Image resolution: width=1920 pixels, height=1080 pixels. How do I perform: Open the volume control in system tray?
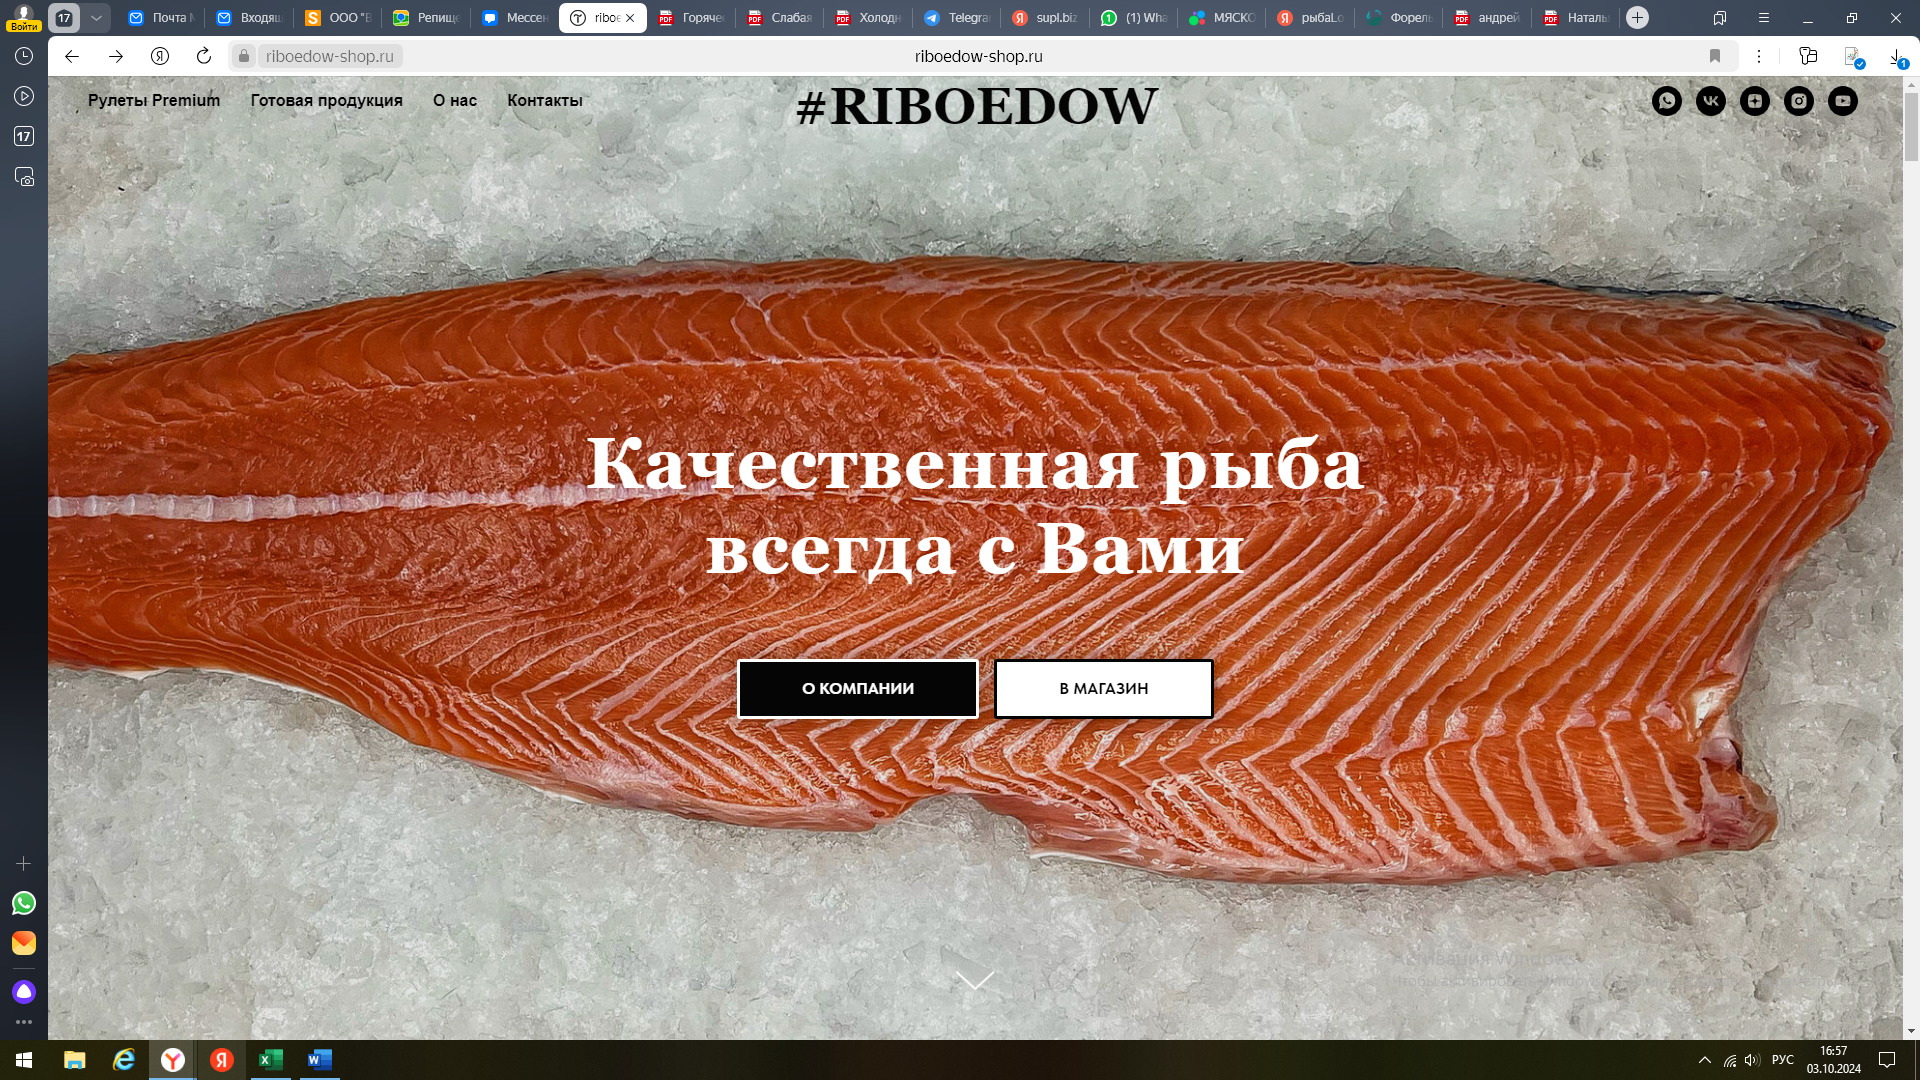coord(1752,1060)
